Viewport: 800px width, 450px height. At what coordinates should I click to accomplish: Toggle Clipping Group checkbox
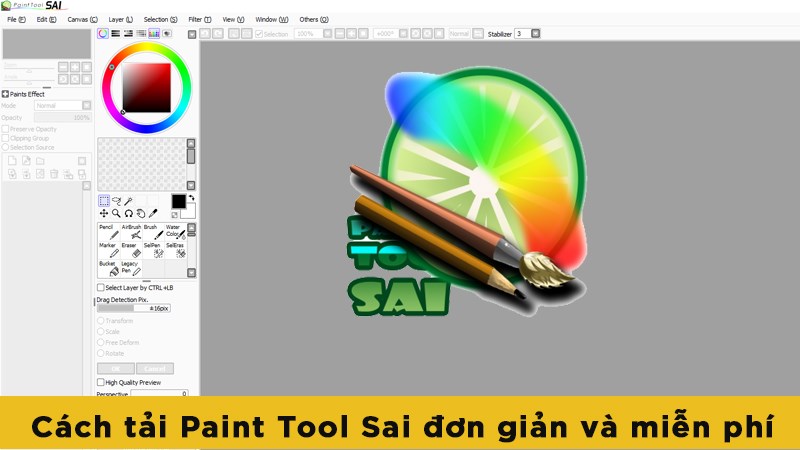[x=5, y=138]
